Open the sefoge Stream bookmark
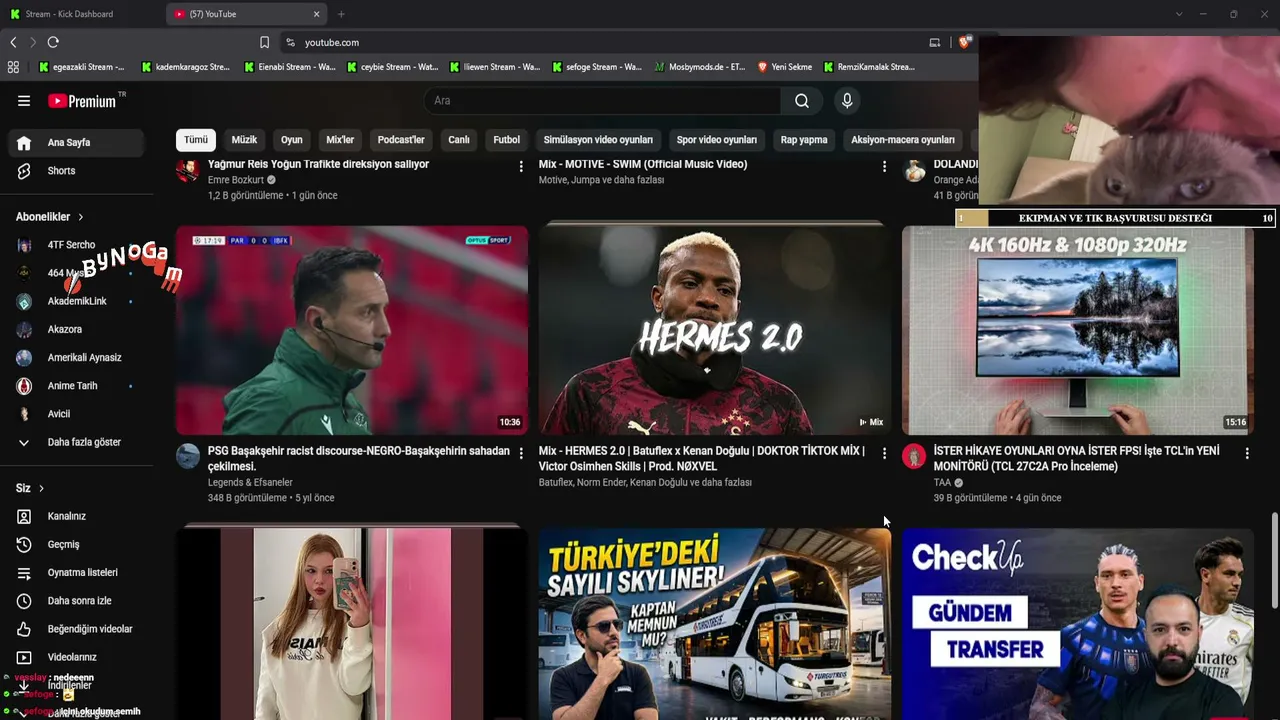This screenshot has width=1280, height=720. 596,67
